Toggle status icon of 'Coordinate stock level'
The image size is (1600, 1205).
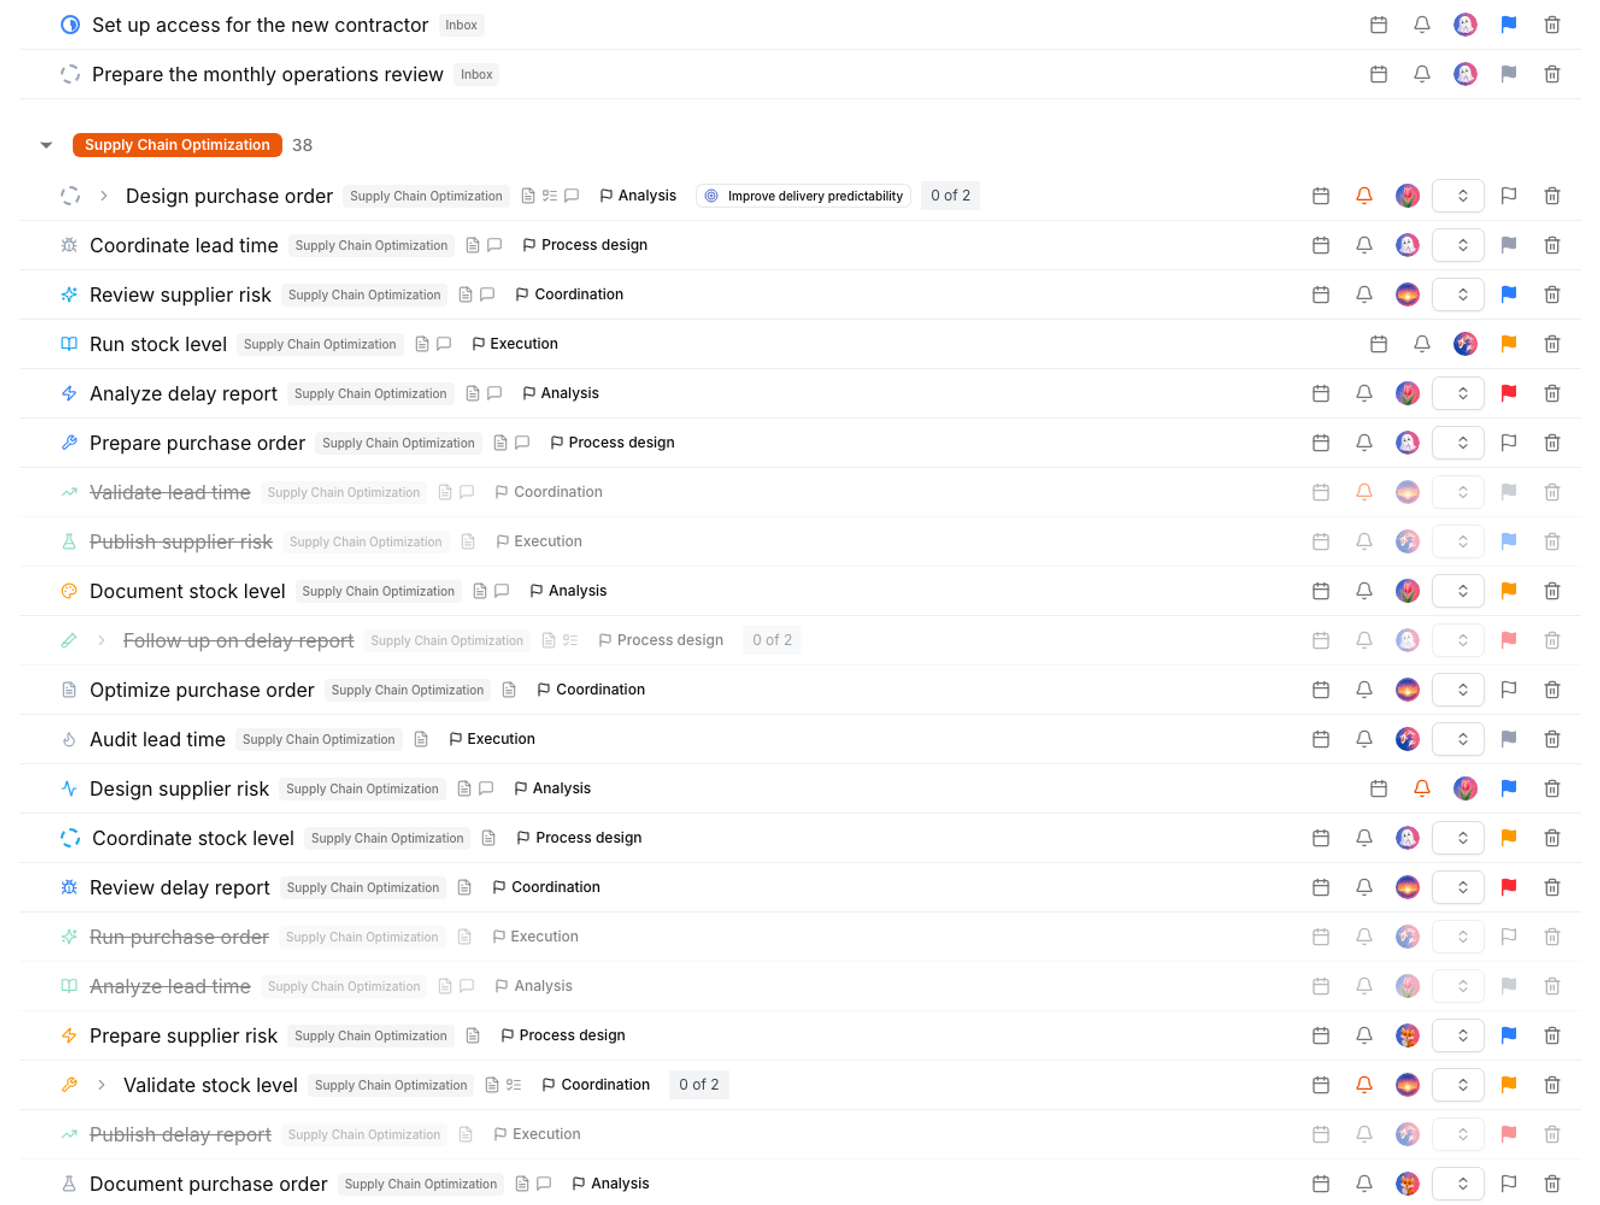70,838
